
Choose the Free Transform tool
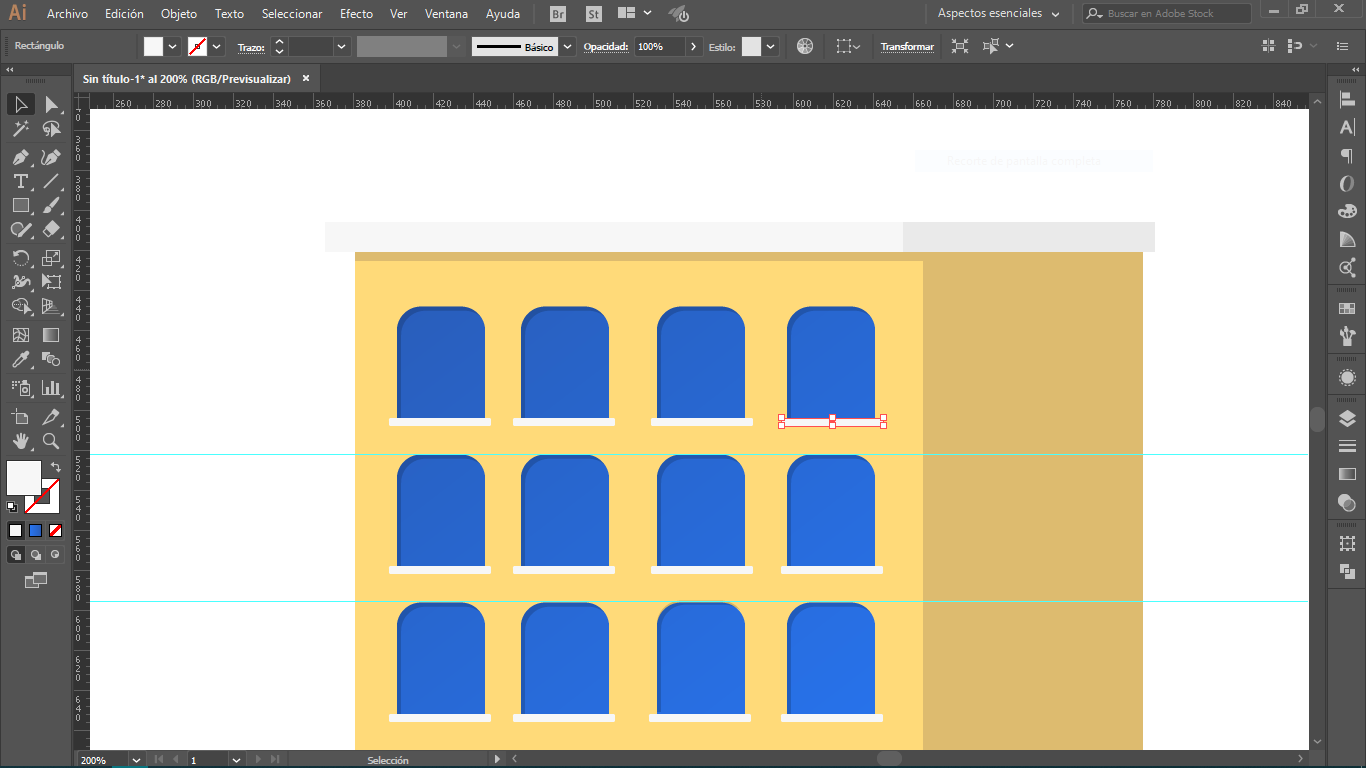[51, 282]
